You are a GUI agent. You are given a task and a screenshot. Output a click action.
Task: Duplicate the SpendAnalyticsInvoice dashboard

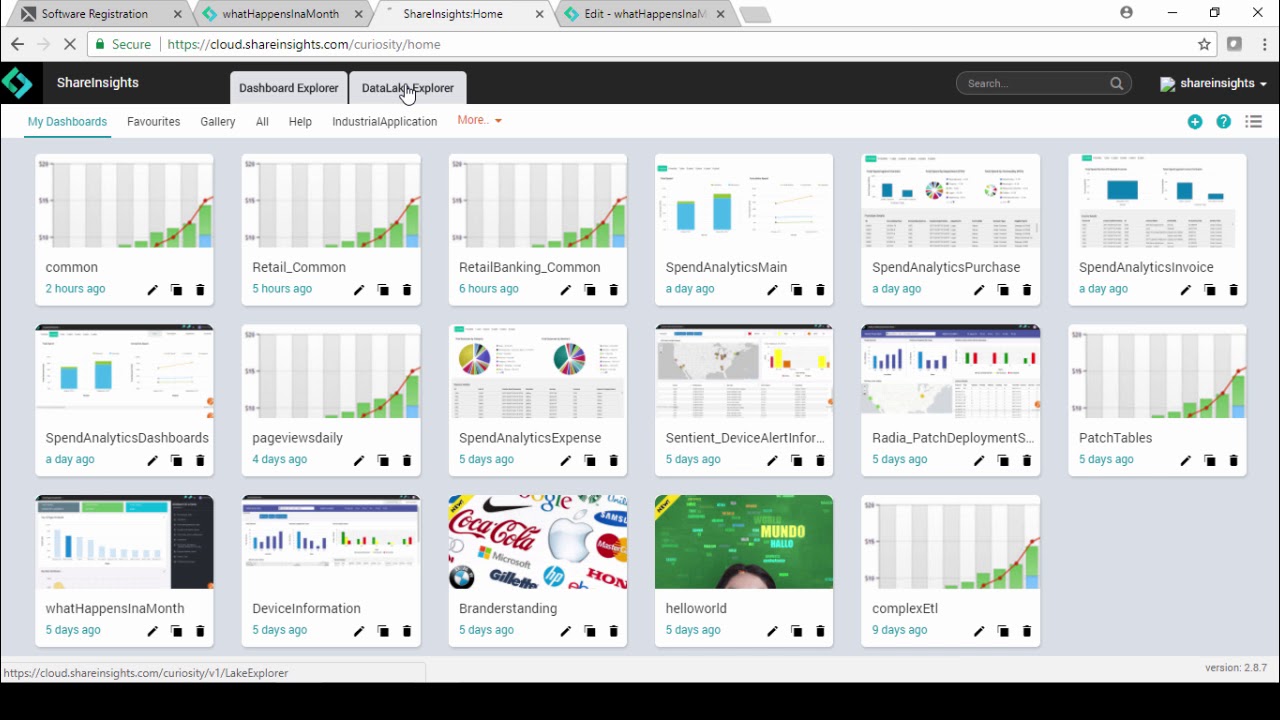[1210, 290]
